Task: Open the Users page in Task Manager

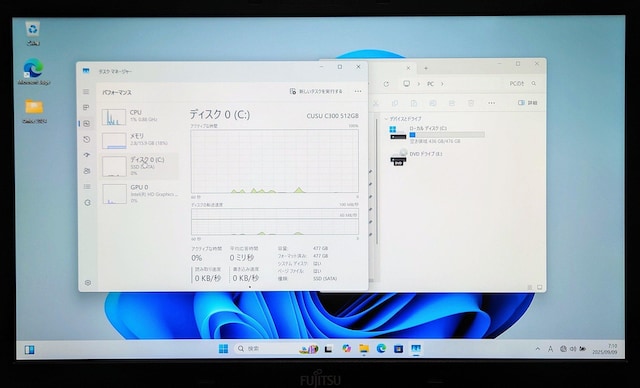Action: (x=87, y=171)
